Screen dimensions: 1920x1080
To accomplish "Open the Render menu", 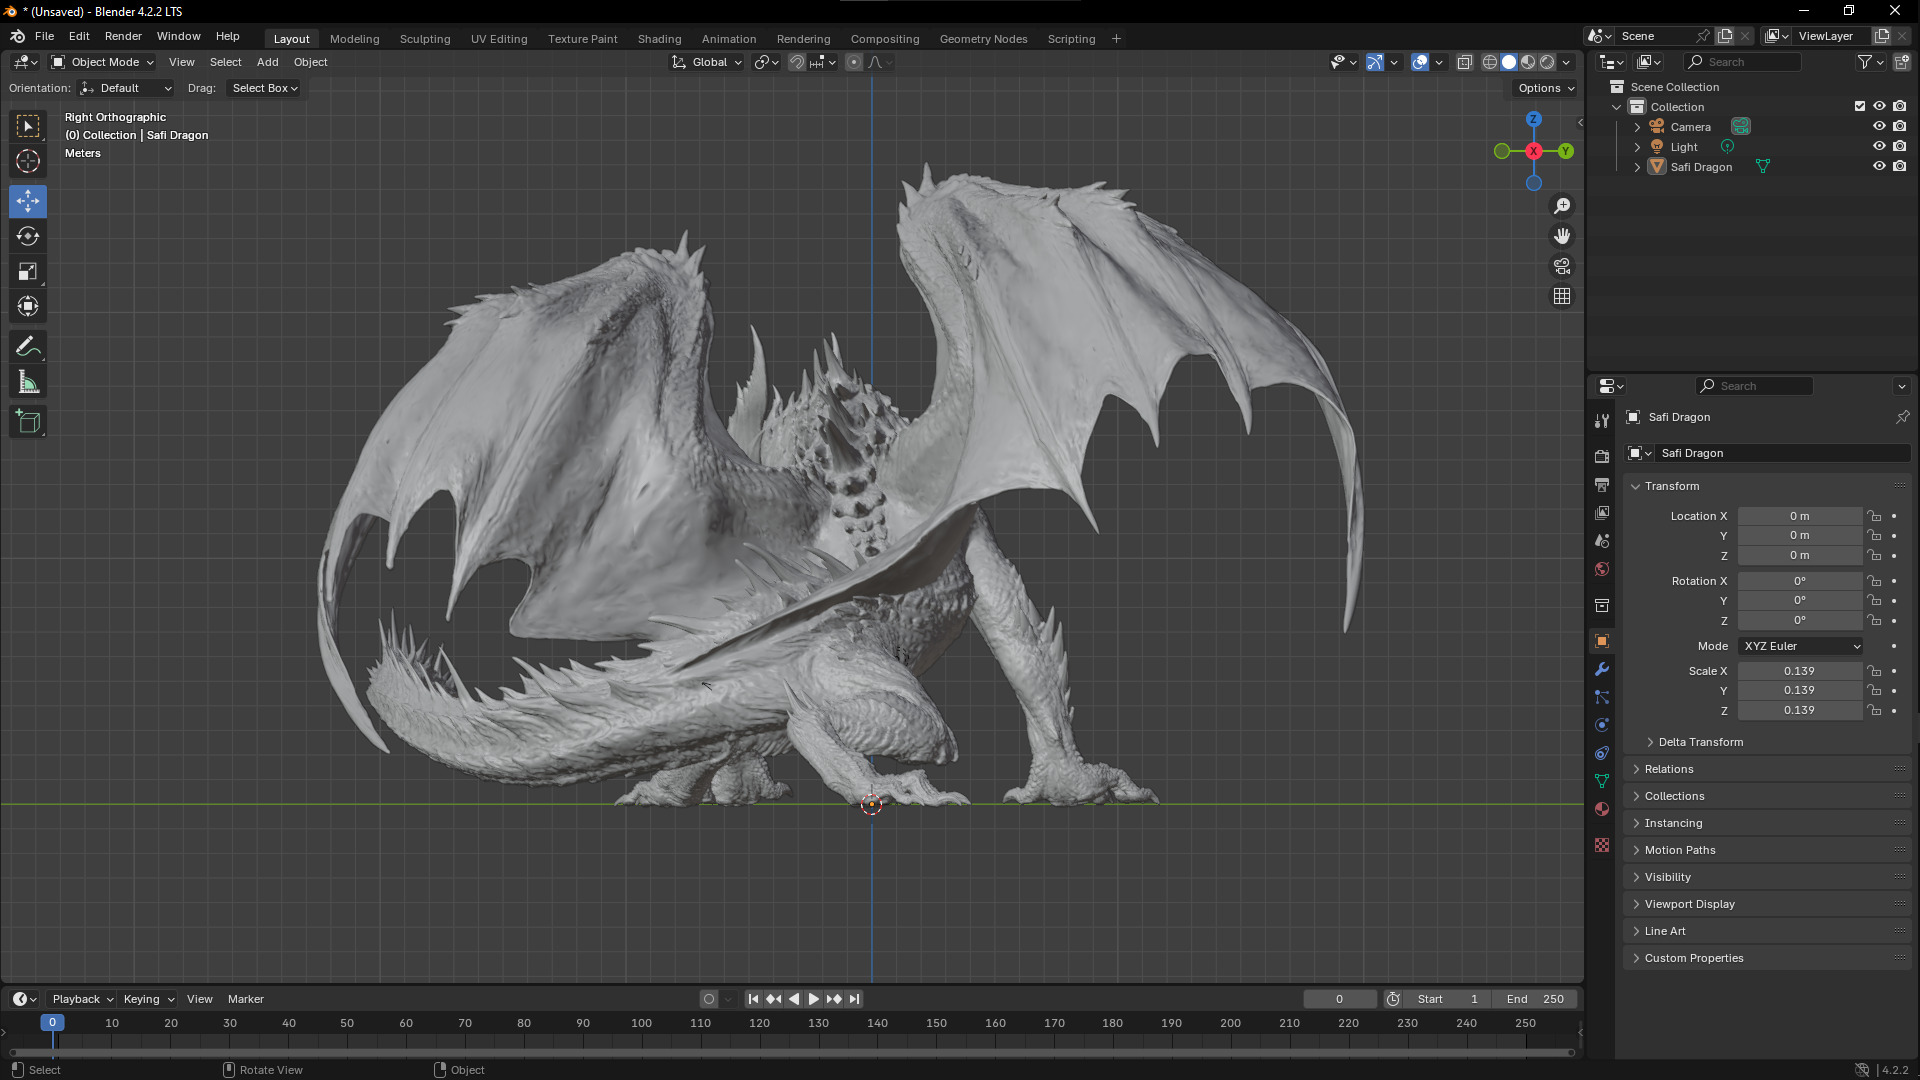I will [123, 36].
